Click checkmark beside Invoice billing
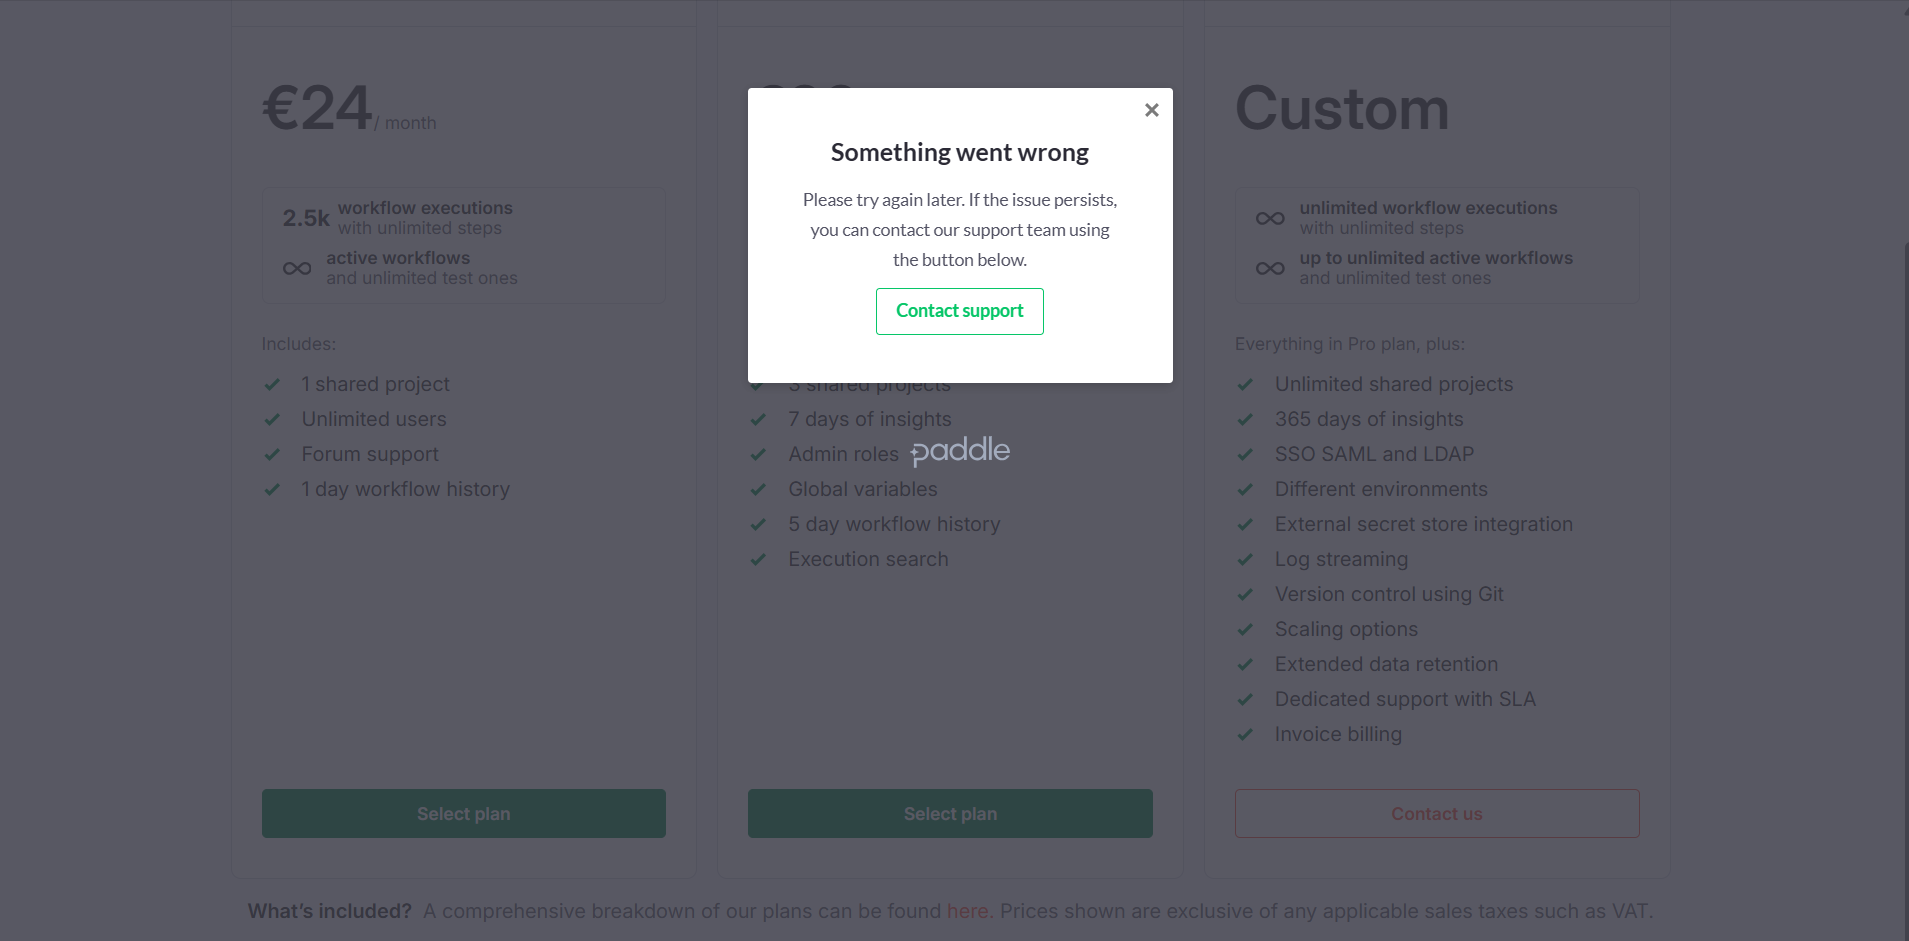Image resolution: width=1909 pixels, height=941 pixels. click(x=1245, y=734)
